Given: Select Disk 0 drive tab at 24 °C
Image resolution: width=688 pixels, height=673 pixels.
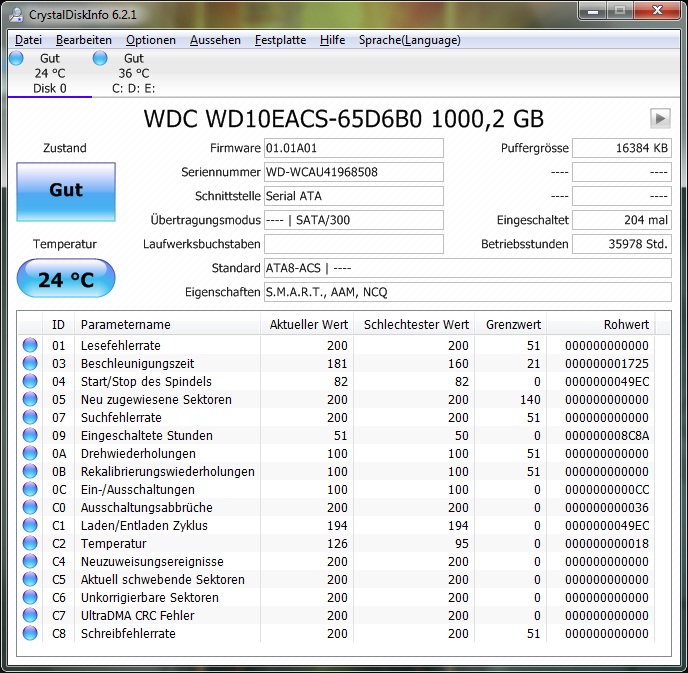Looking at the screenshot, I should pyautogui.click(x=50, y=73).
